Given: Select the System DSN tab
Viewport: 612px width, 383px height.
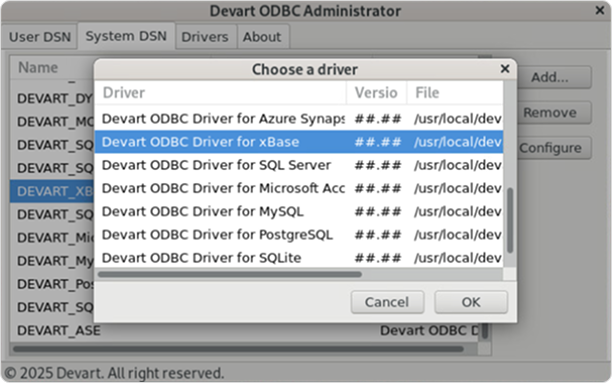Looking at the screenshot, I should (x=126, y=36).
